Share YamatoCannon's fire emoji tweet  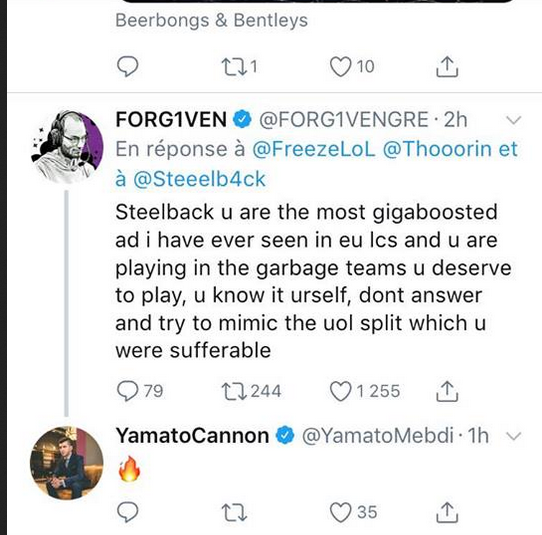point(447,512)
